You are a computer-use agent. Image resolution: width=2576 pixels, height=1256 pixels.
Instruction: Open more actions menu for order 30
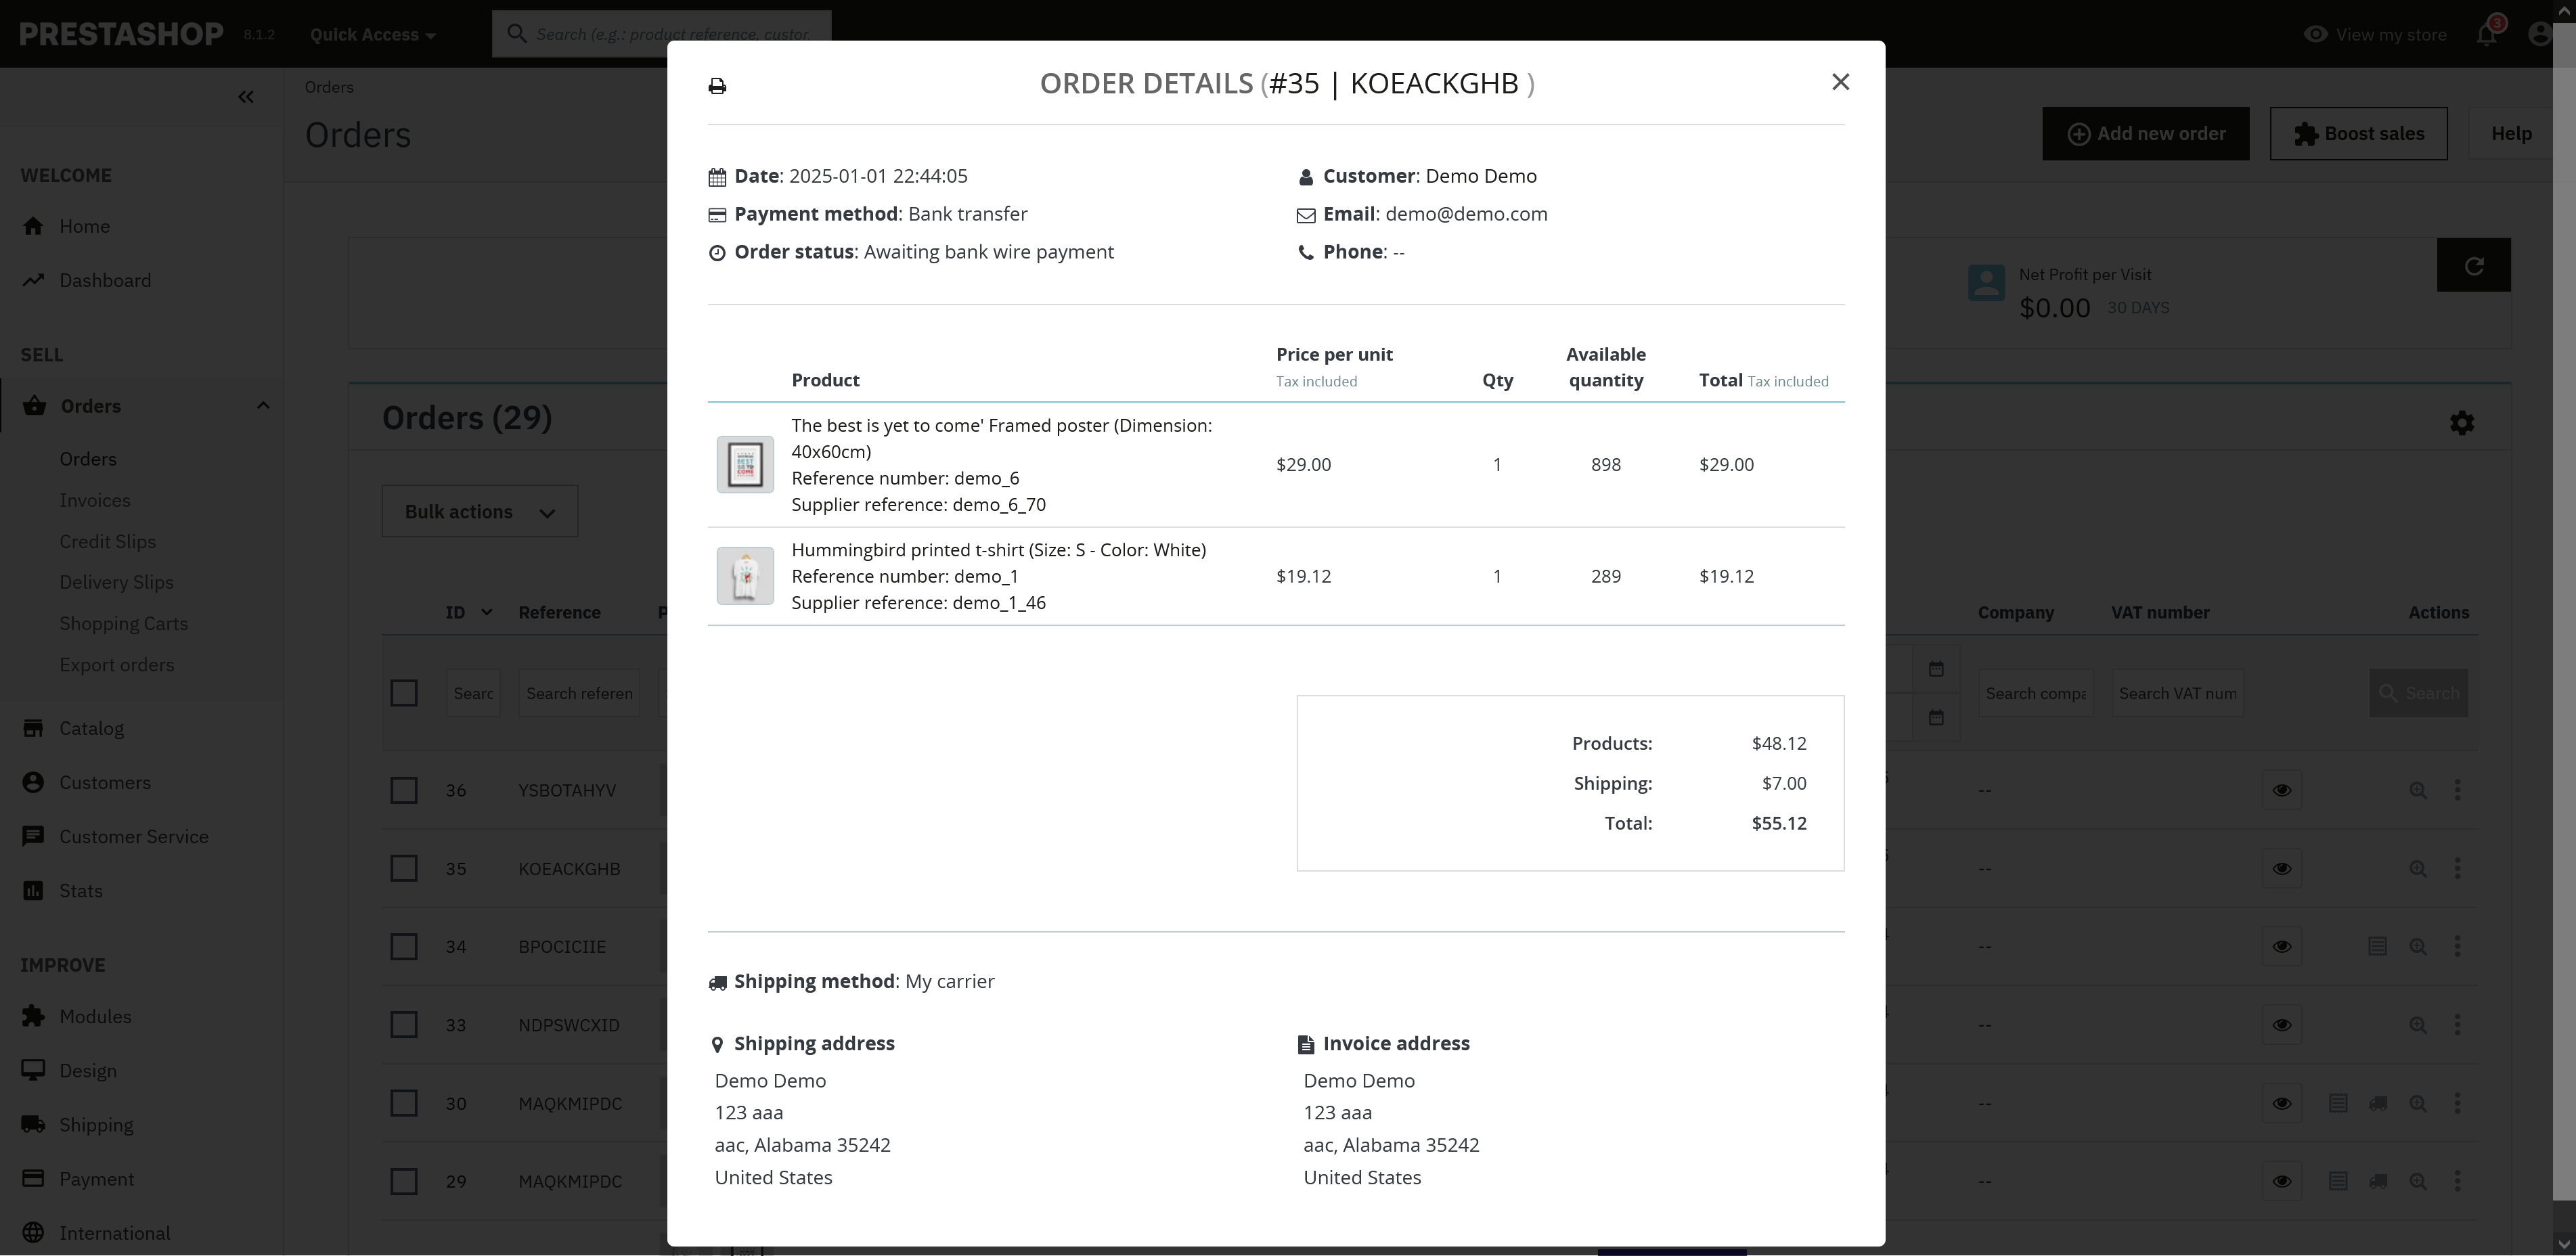point(2458,1103)
